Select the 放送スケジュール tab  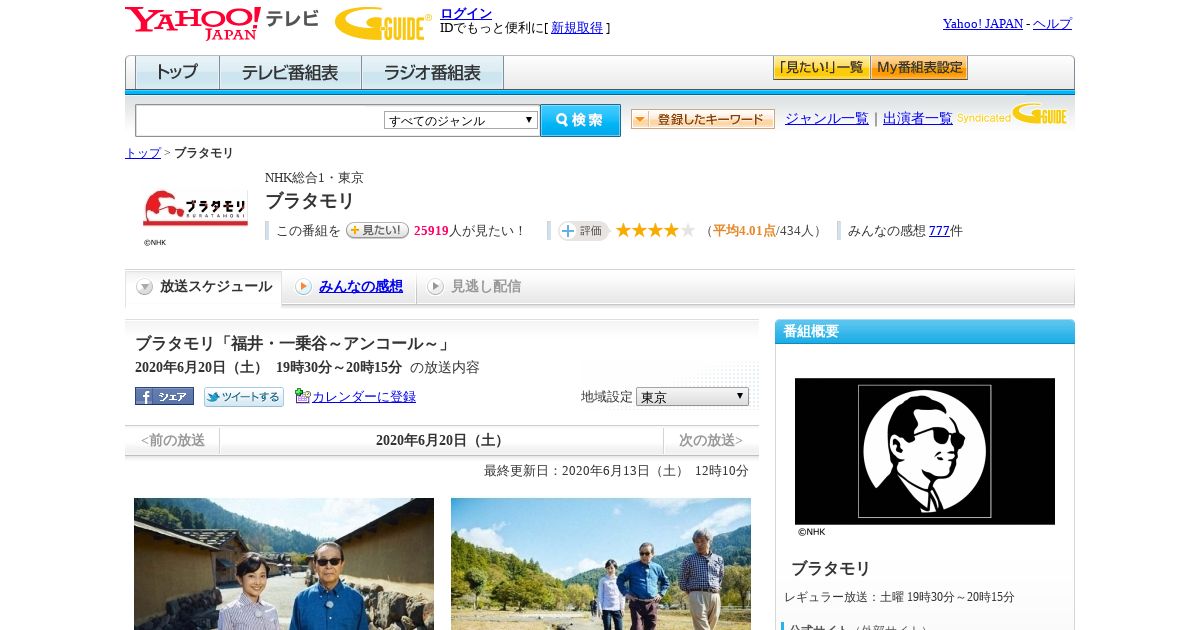[204, 287]
